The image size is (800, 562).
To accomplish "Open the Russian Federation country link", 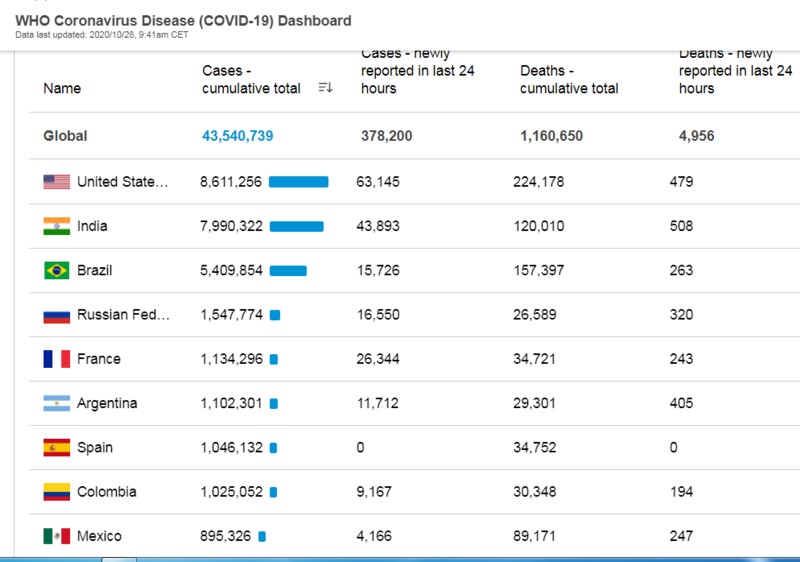I will (123, 315).
